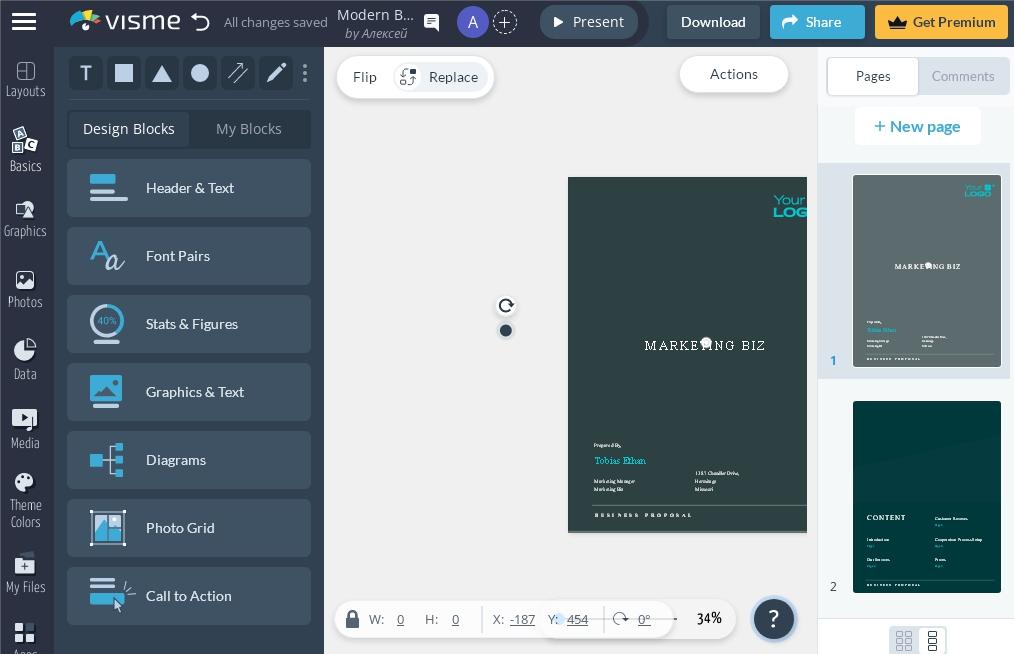The width and height of the screenshot is (1014, 654).
Task: Add a New page
Action: (x=917, y=126)
